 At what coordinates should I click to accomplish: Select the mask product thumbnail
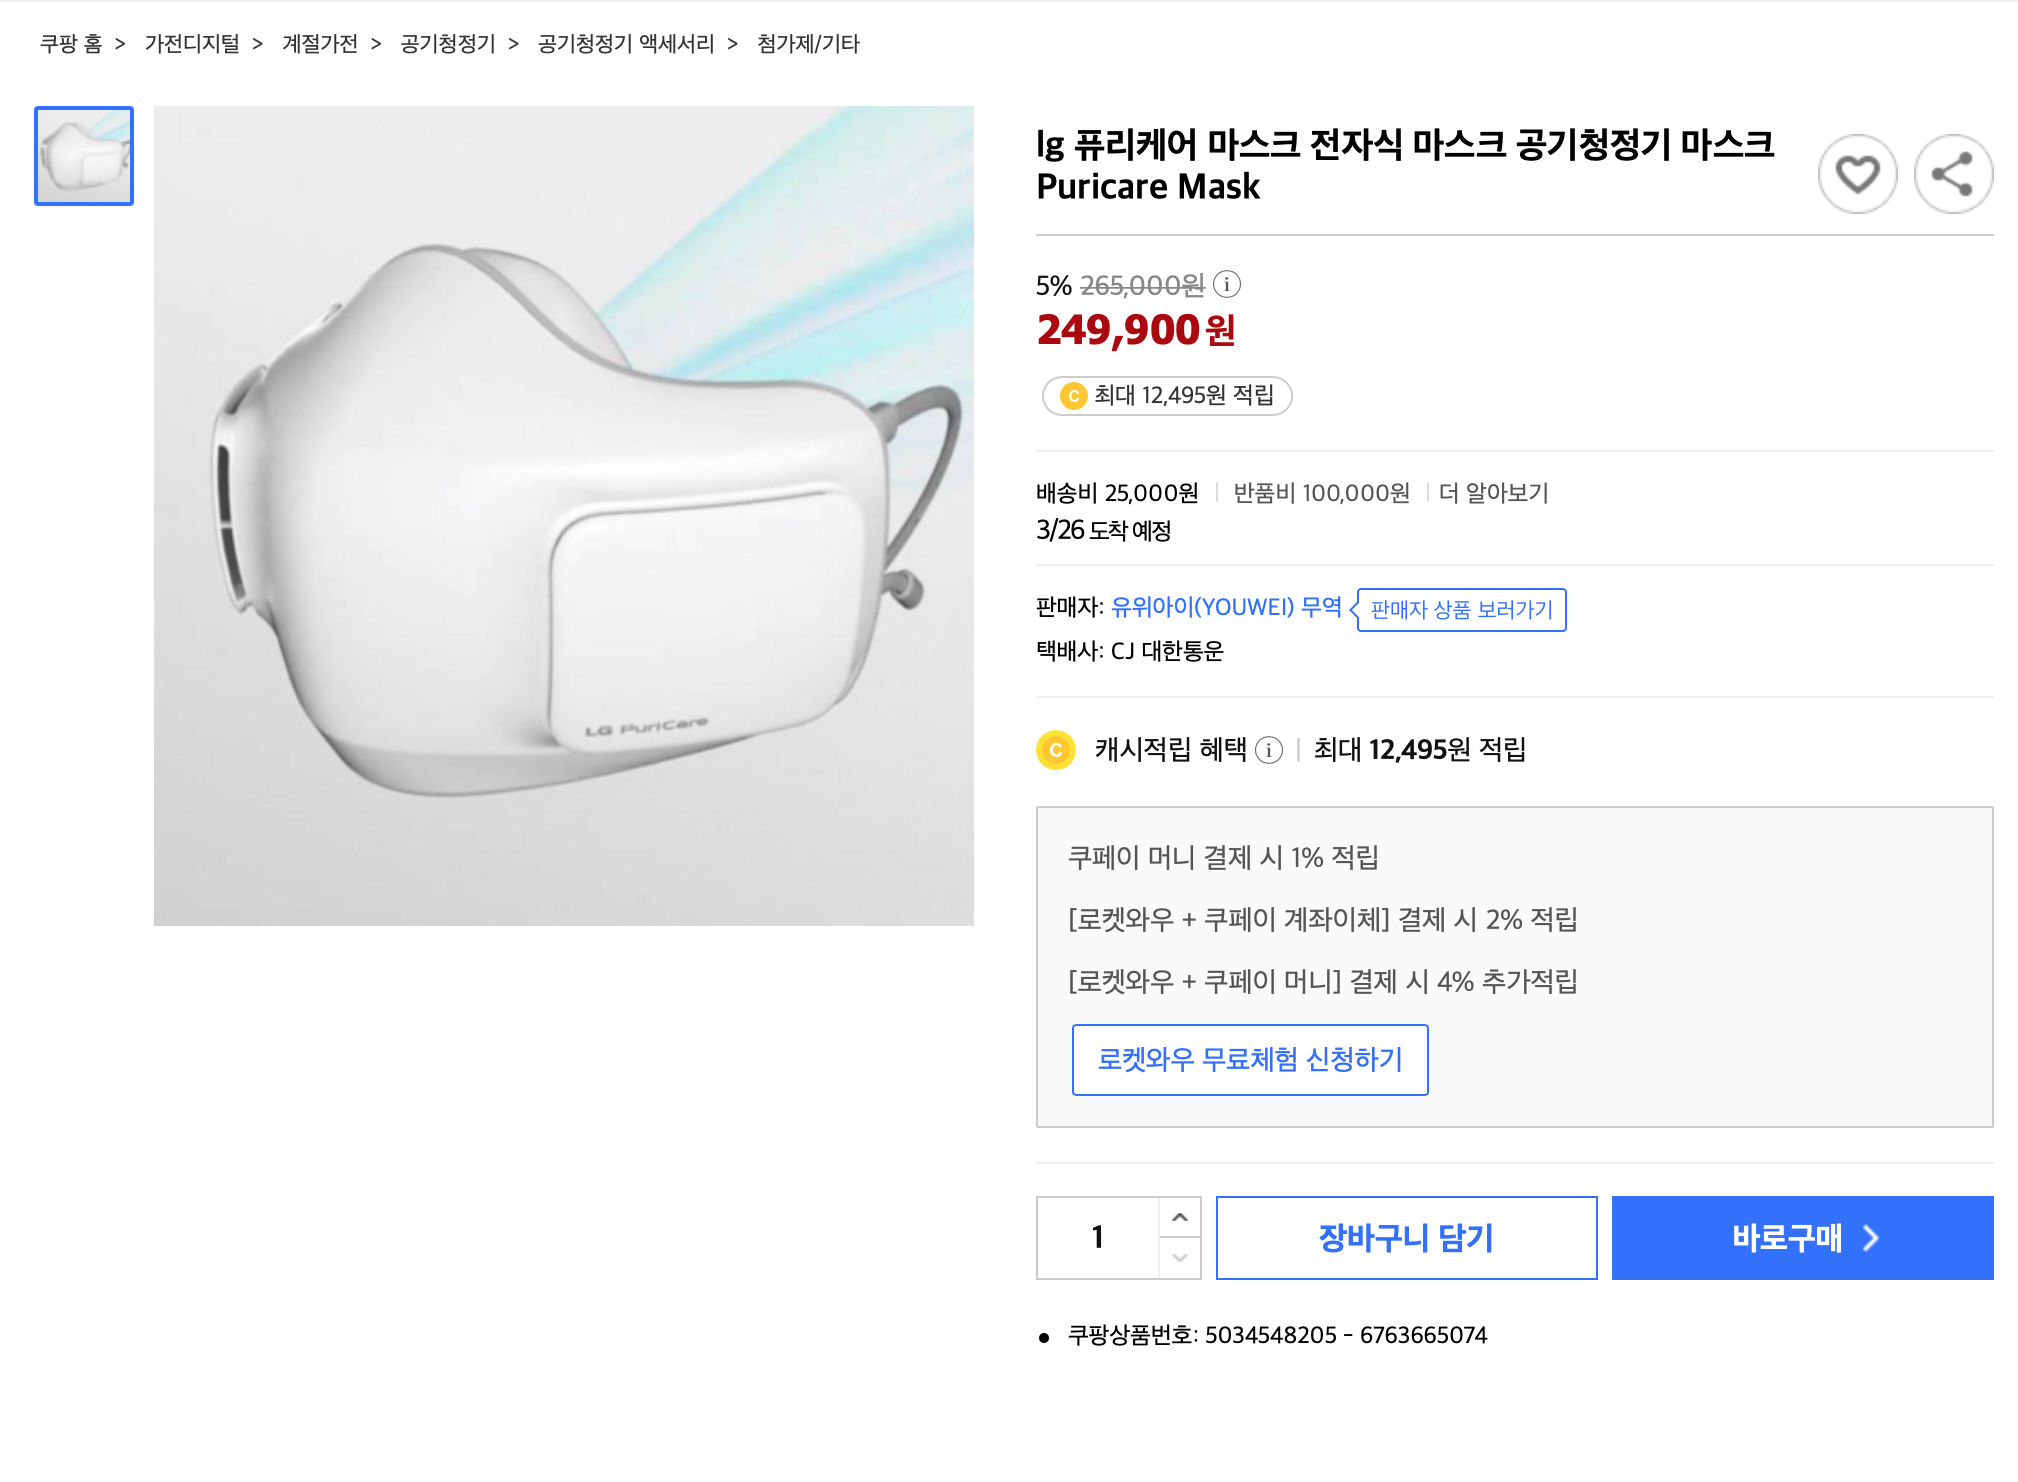point(84,156)
